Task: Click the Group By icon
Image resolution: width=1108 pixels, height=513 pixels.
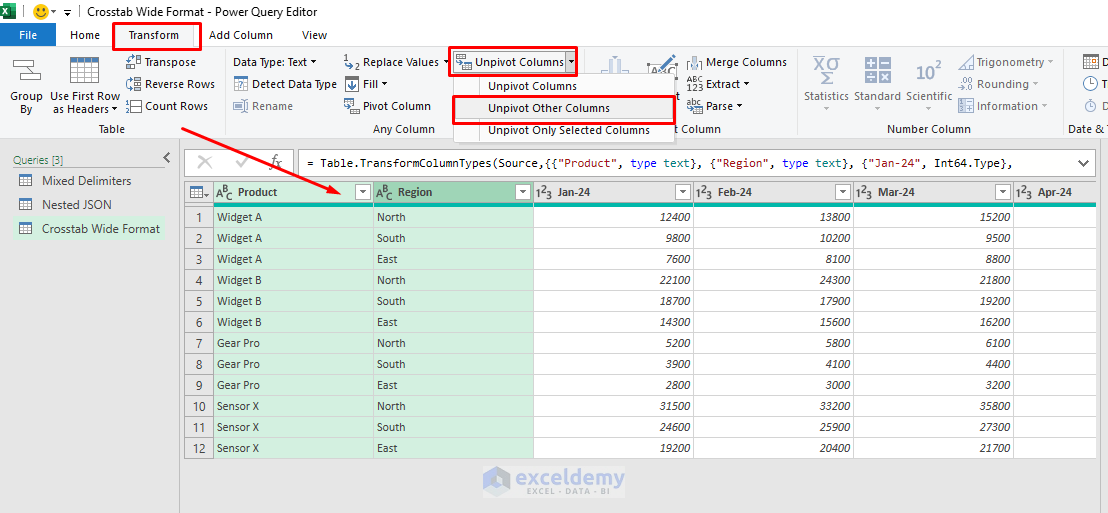Action: (26, 72)
